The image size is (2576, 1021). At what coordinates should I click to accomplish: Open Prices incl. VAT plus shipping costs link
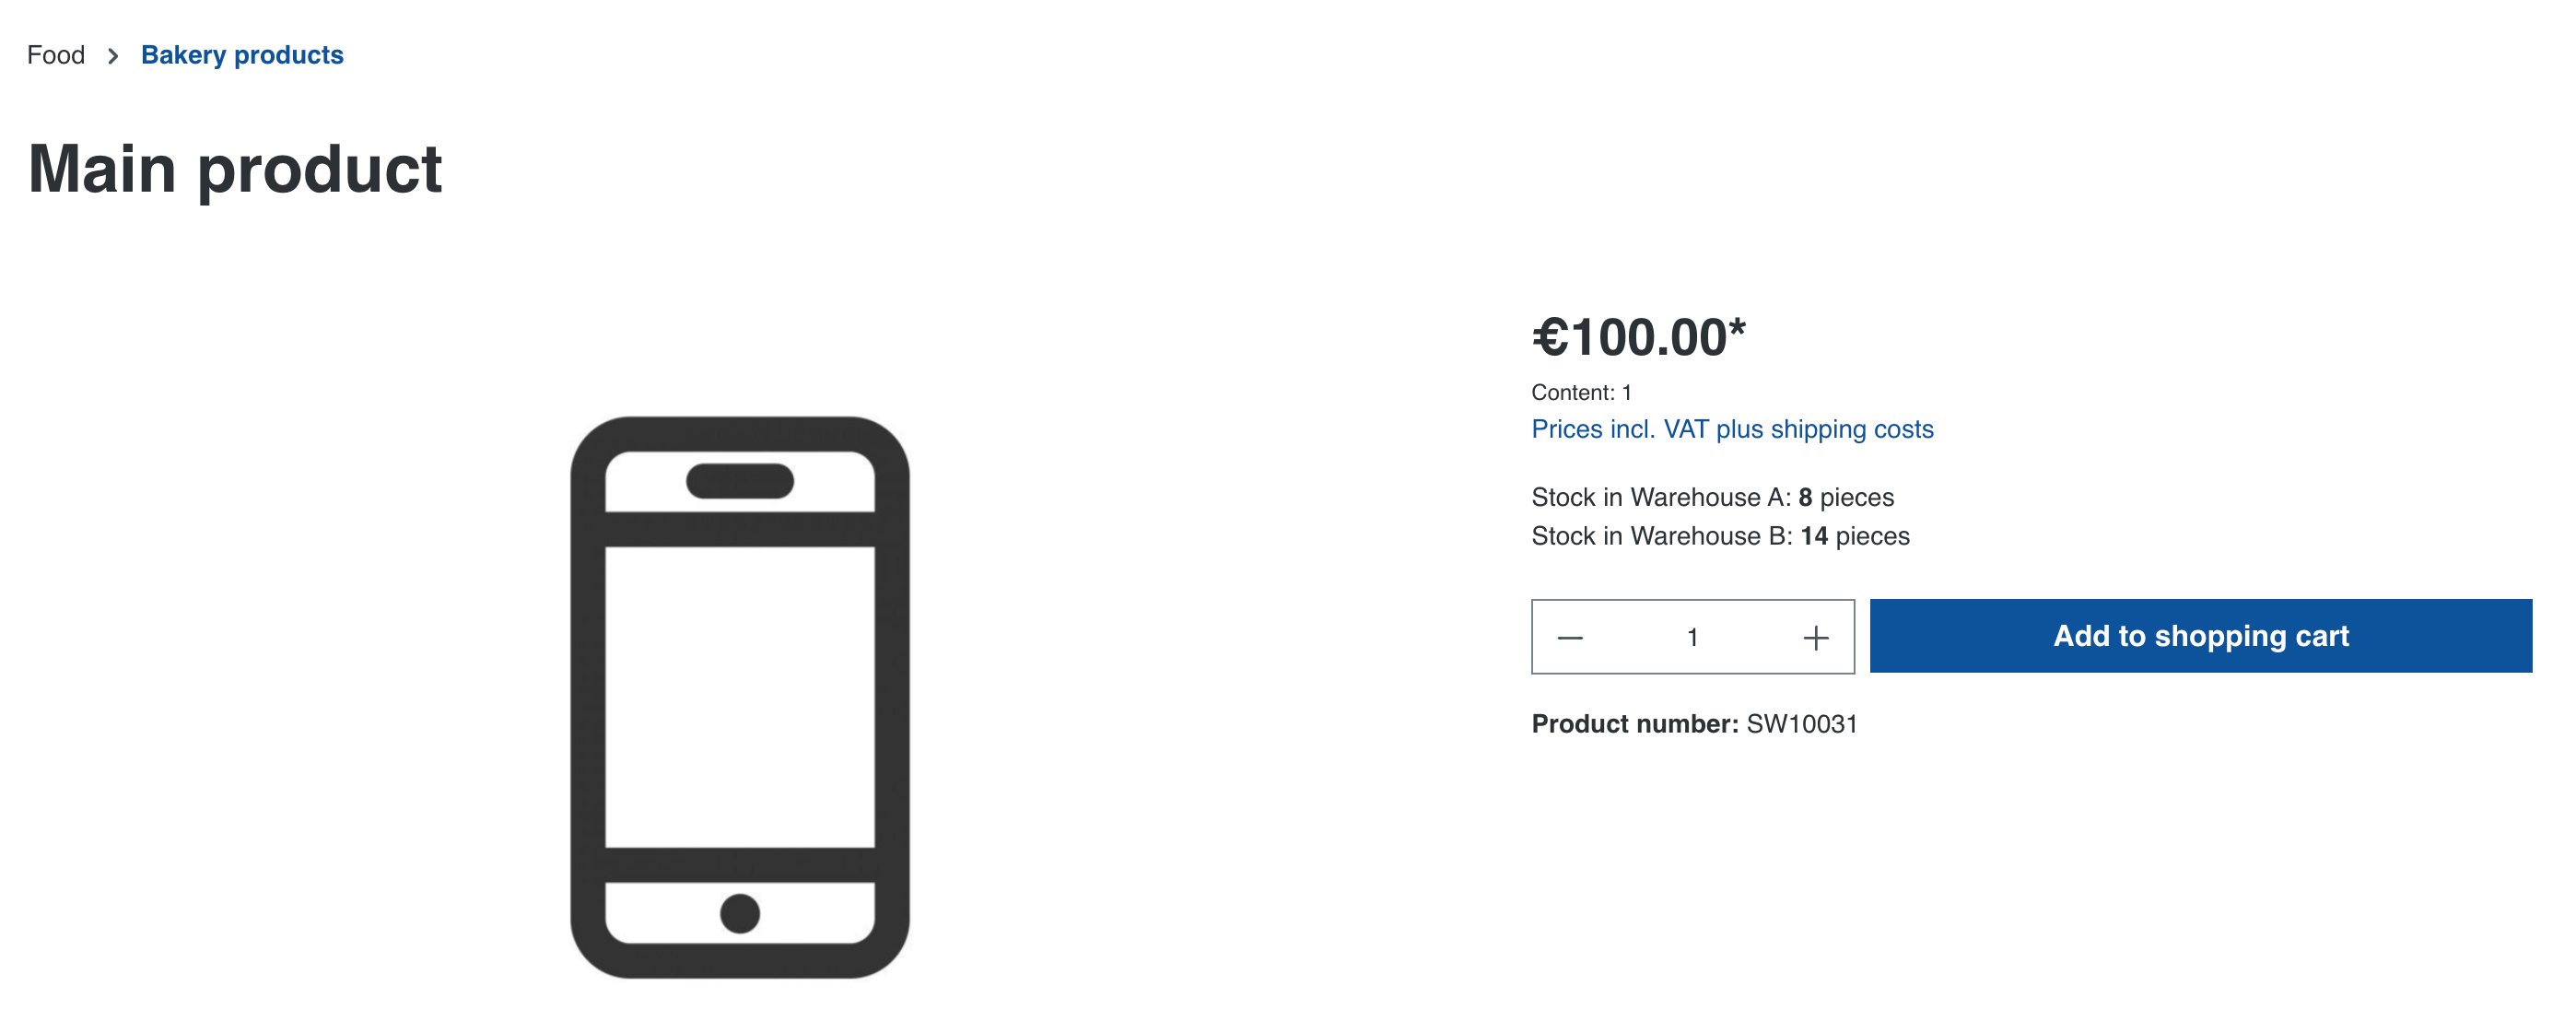1732,429
